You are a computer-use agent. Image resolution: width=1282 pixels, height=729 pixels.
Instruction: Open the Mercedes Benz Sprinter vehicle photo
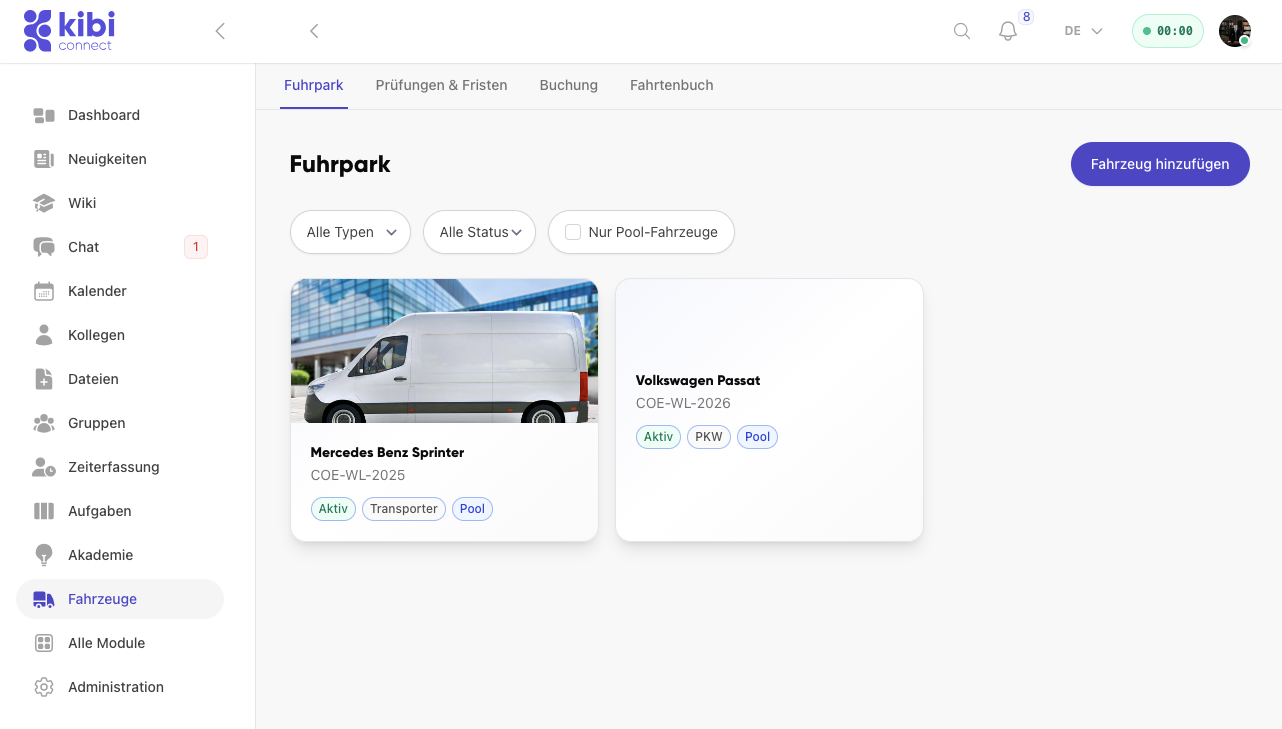pyautogui.click(x=444, y=350)
